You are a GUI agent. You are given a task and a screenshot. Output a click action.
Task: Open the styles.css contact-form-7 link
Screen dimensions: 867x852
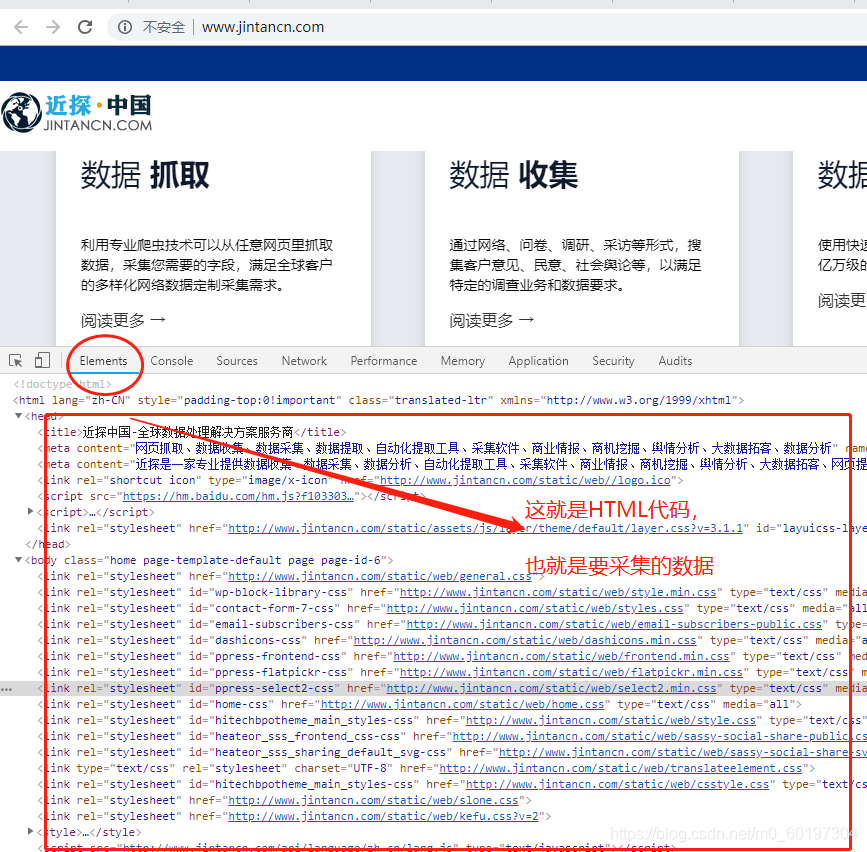pos(535,608)
